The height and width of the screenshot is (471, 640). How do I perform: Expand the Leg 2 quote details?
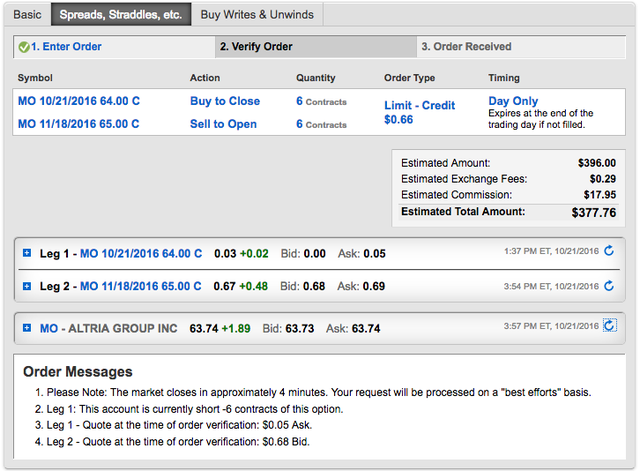(x=27, y=286)
